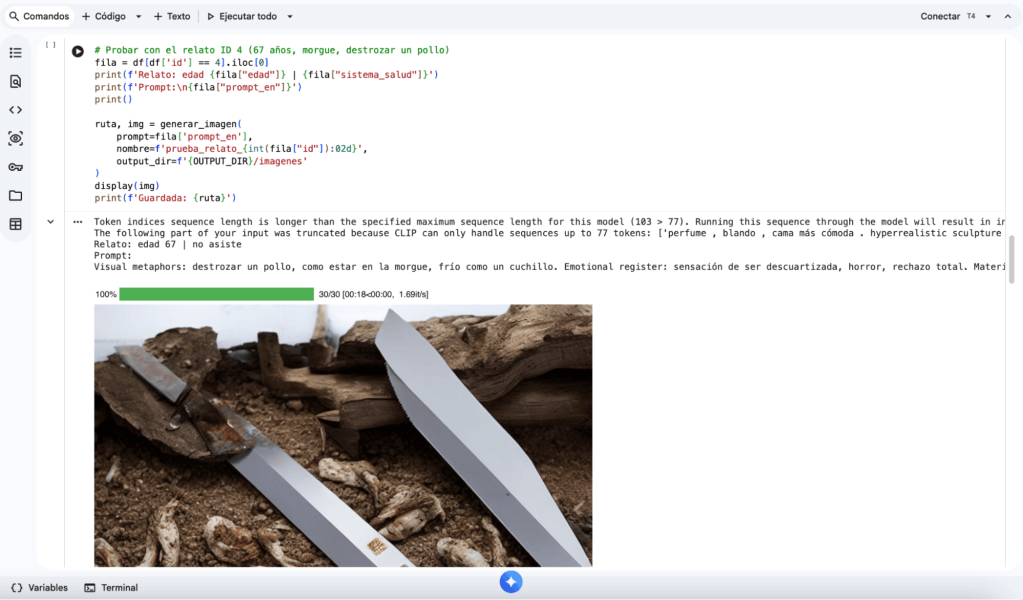Open the data table sidebar icon
This screenshot has height=600, width=1023.
16,224
